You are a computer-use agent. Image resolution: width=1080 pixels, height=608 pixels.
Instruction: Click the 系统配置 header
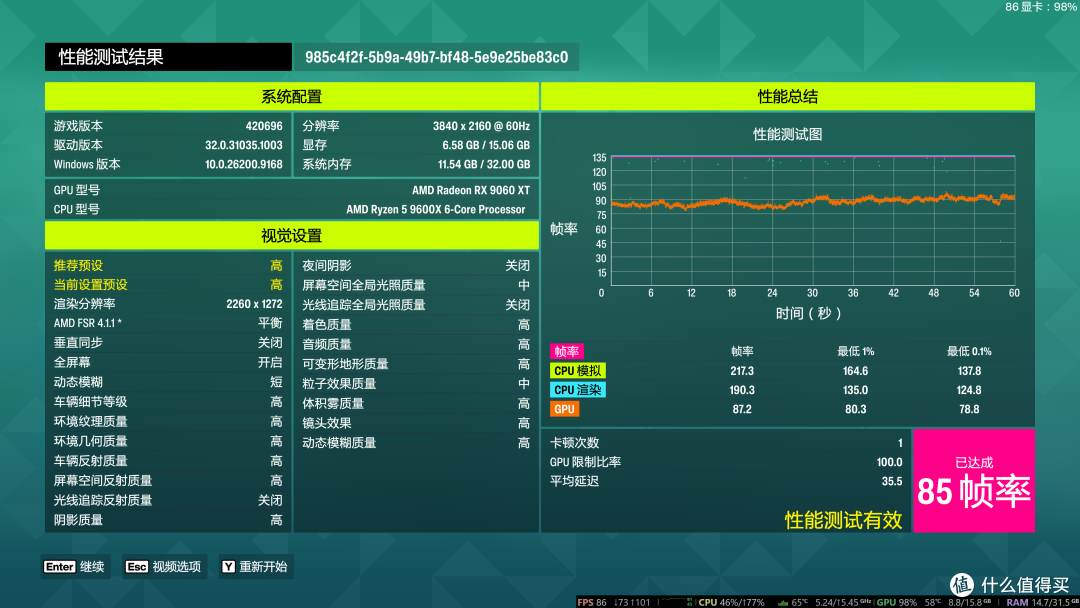[x=291, y=96]
